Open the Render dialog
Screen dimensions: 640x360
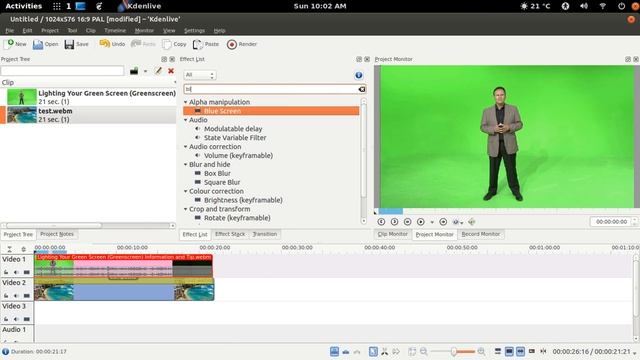[242, 44]
